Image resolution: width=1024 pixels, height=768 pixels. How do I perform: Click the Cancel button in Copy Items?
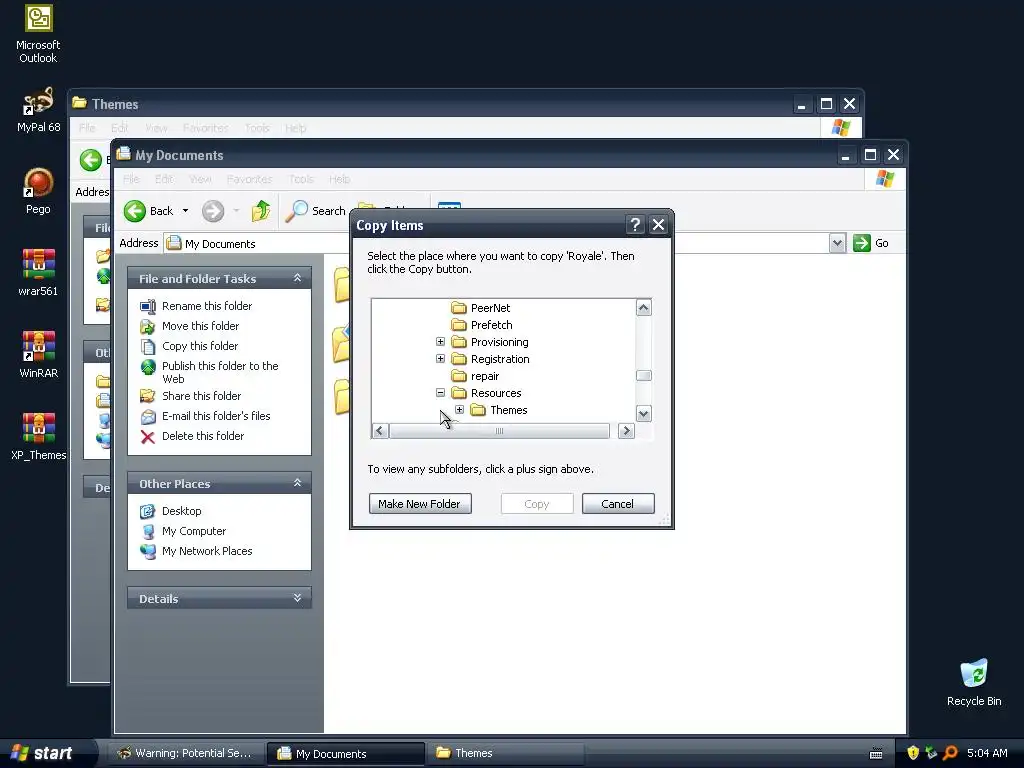tap(618, 504)
